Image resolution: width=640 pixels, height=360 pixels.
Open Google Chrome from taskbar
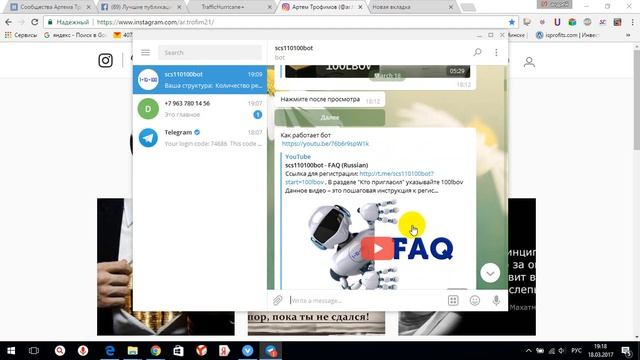click(x=156, y=351)
